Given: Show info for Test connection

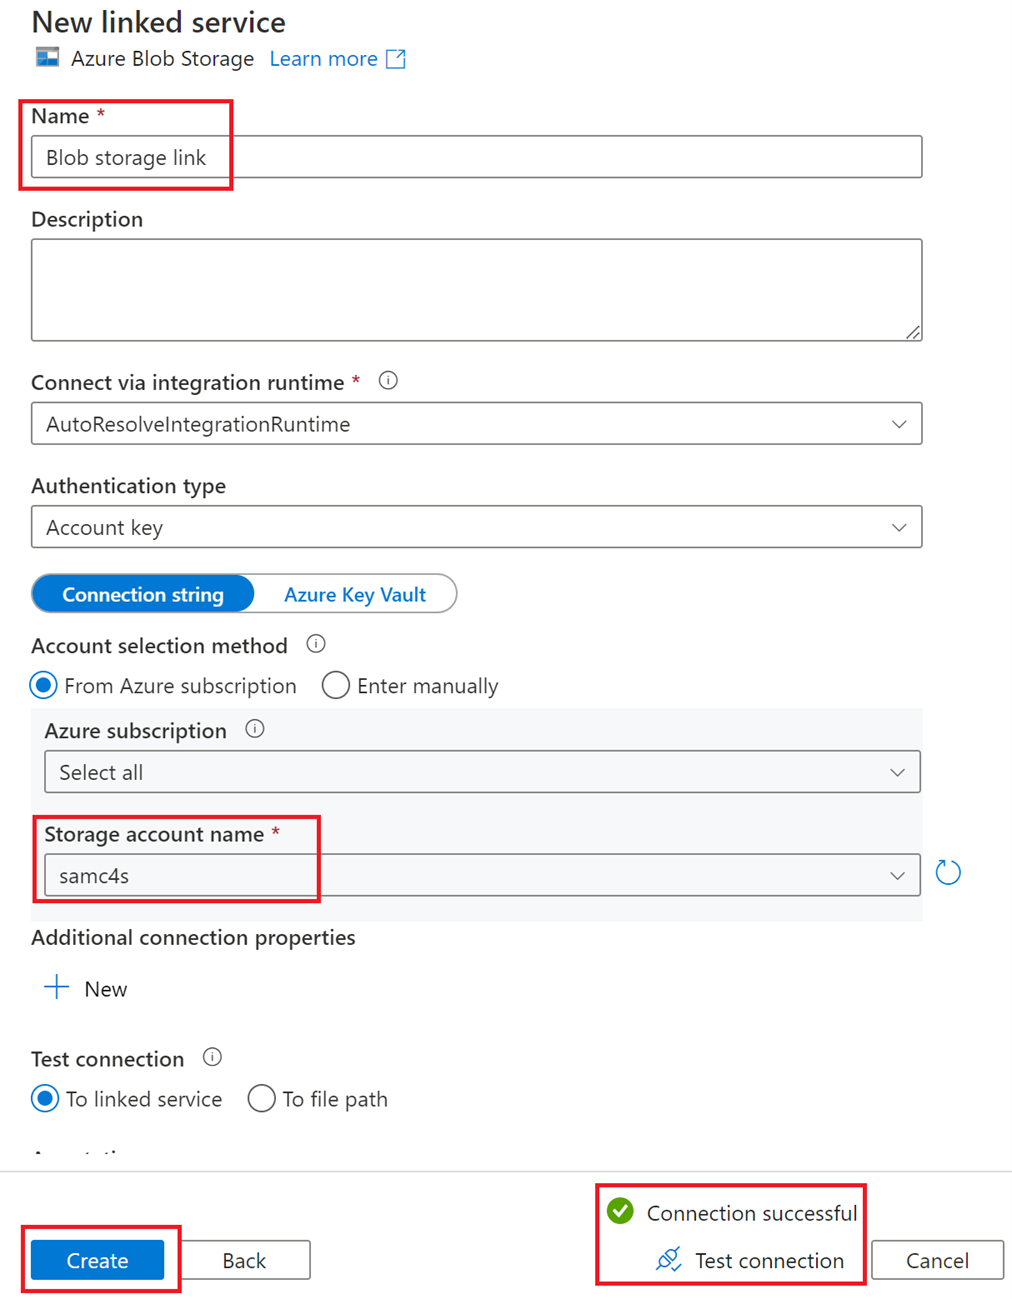Looking at the screenshot, I should [212, 1057].
